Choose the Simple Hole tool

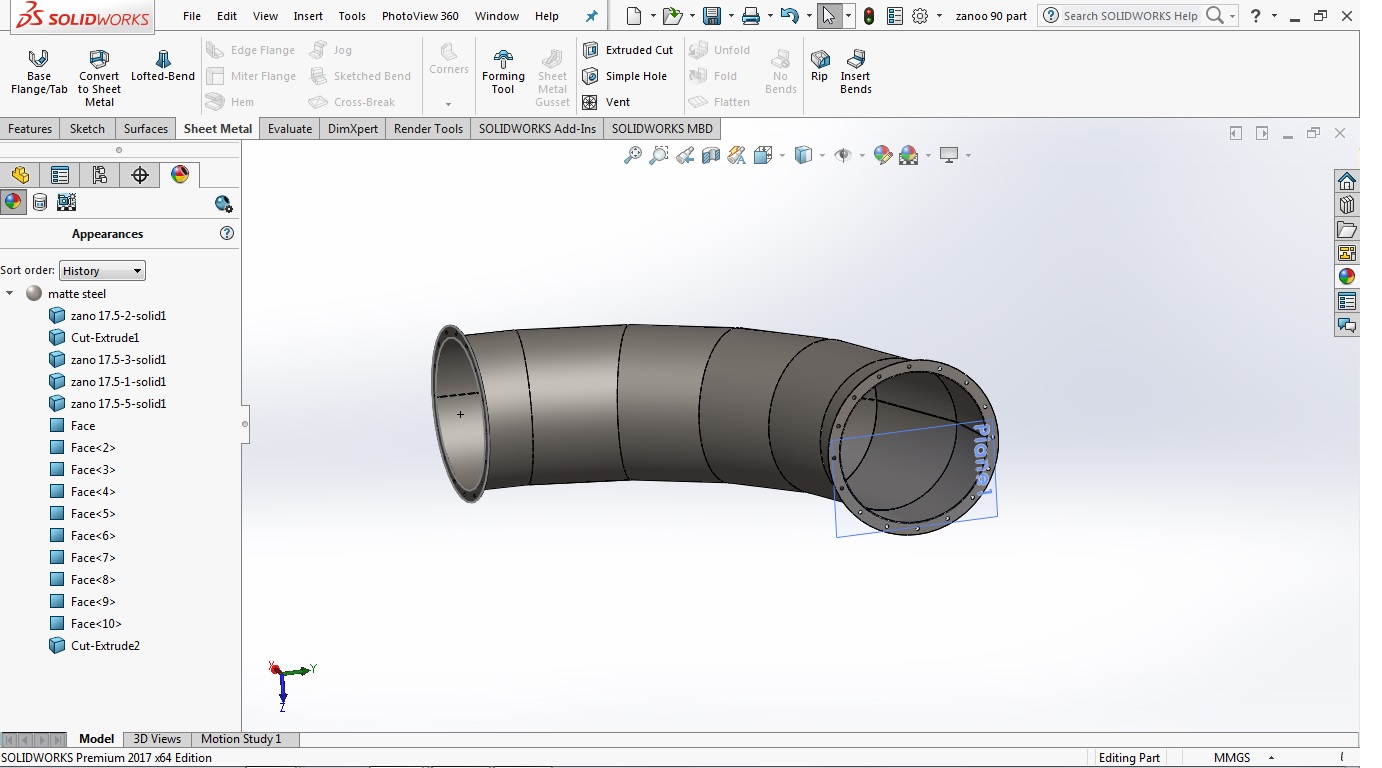click(625, 76)
